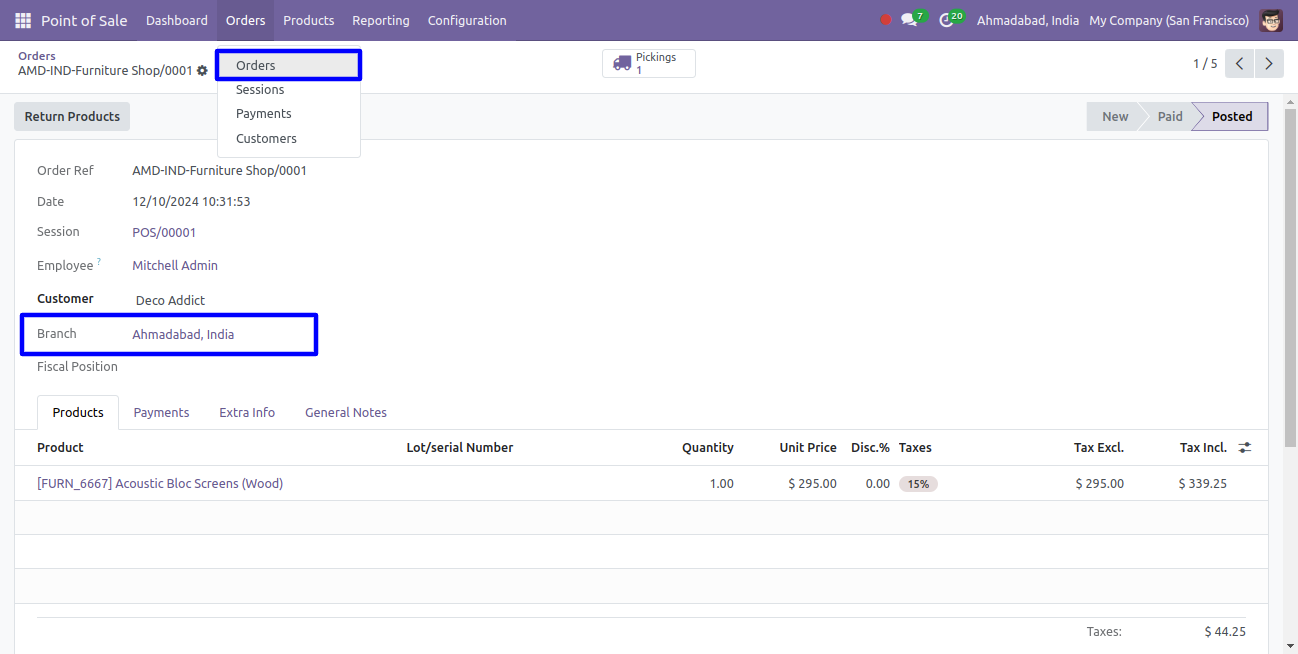The height and width of the screenshot is (654, 1298).
Task: Go to the next order record
Action: pyautogui.click(x=1269, y=64)
